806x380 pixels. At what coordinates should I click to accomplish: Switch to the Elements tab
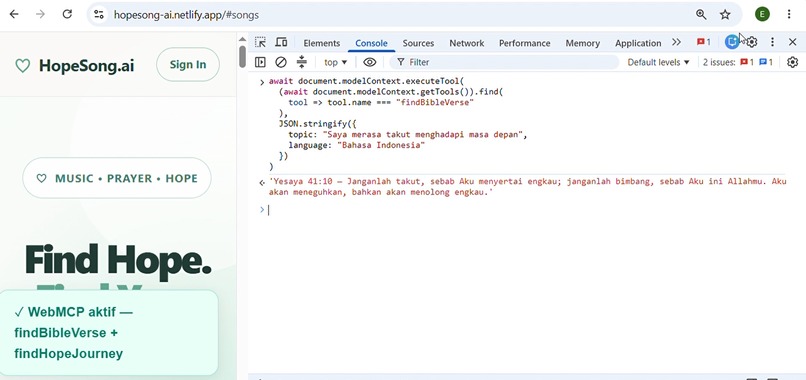click(322, 43)
